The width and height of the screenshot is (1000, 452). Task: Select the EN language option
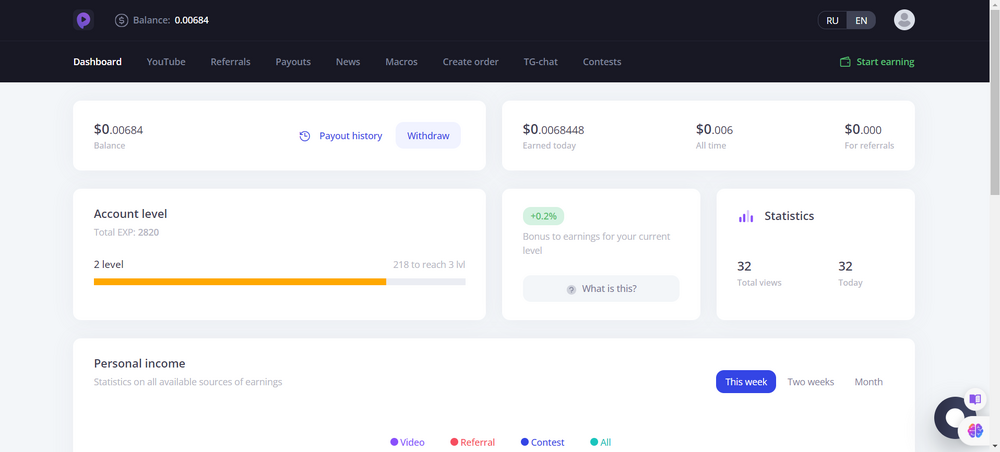pos(861,20)
